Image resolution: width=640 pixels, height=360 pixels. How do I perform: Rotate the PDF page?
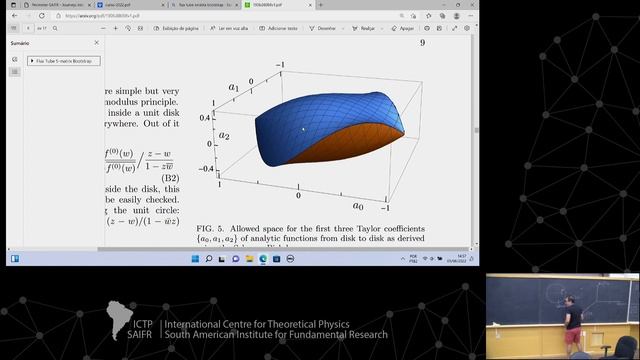(x=128, y=28)
